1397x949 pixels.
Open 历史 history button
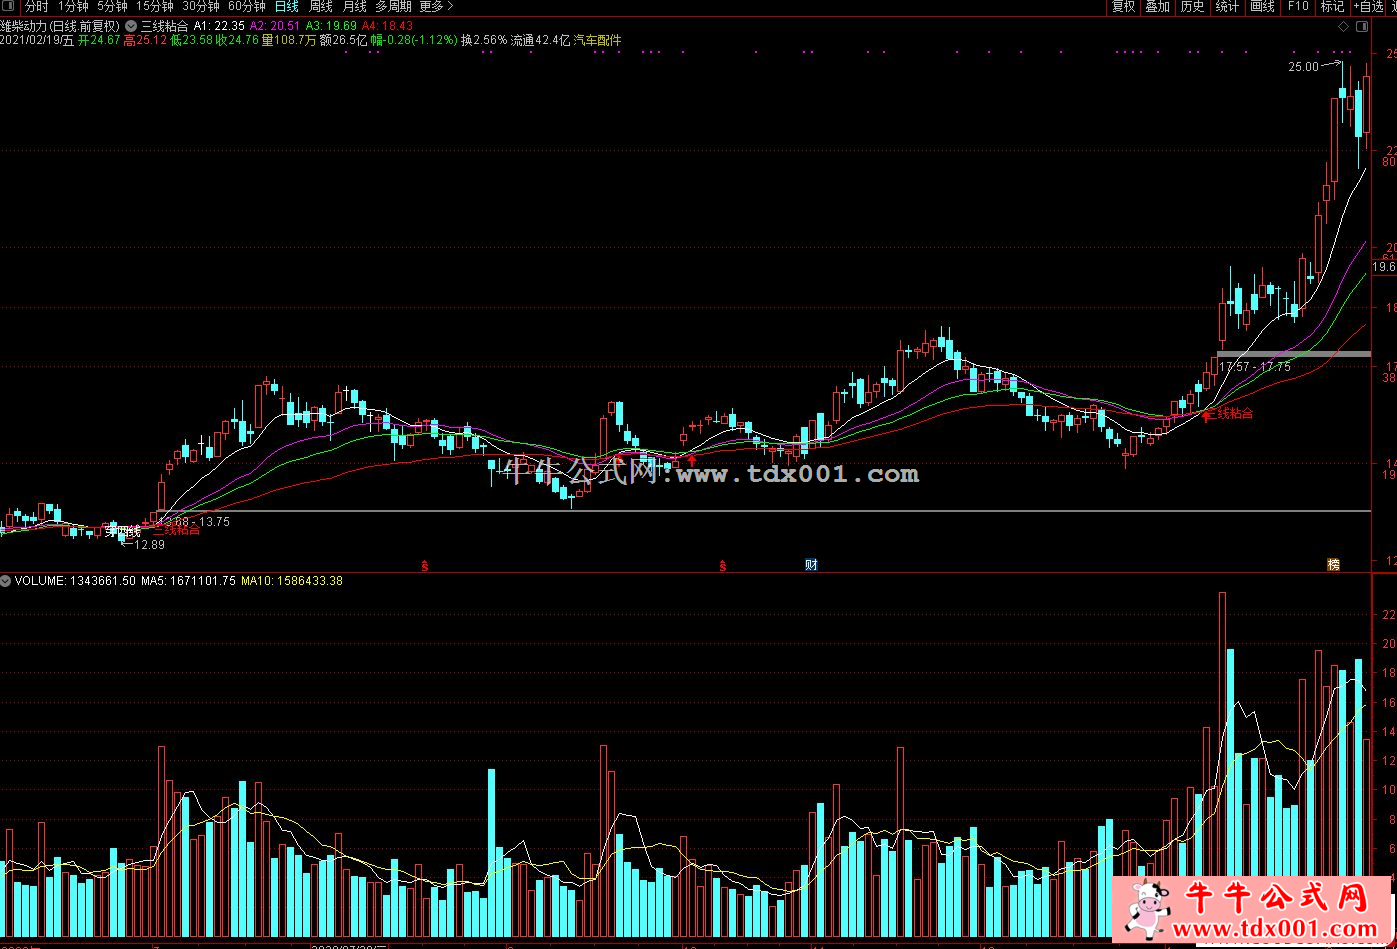[x=1192, y=6]
